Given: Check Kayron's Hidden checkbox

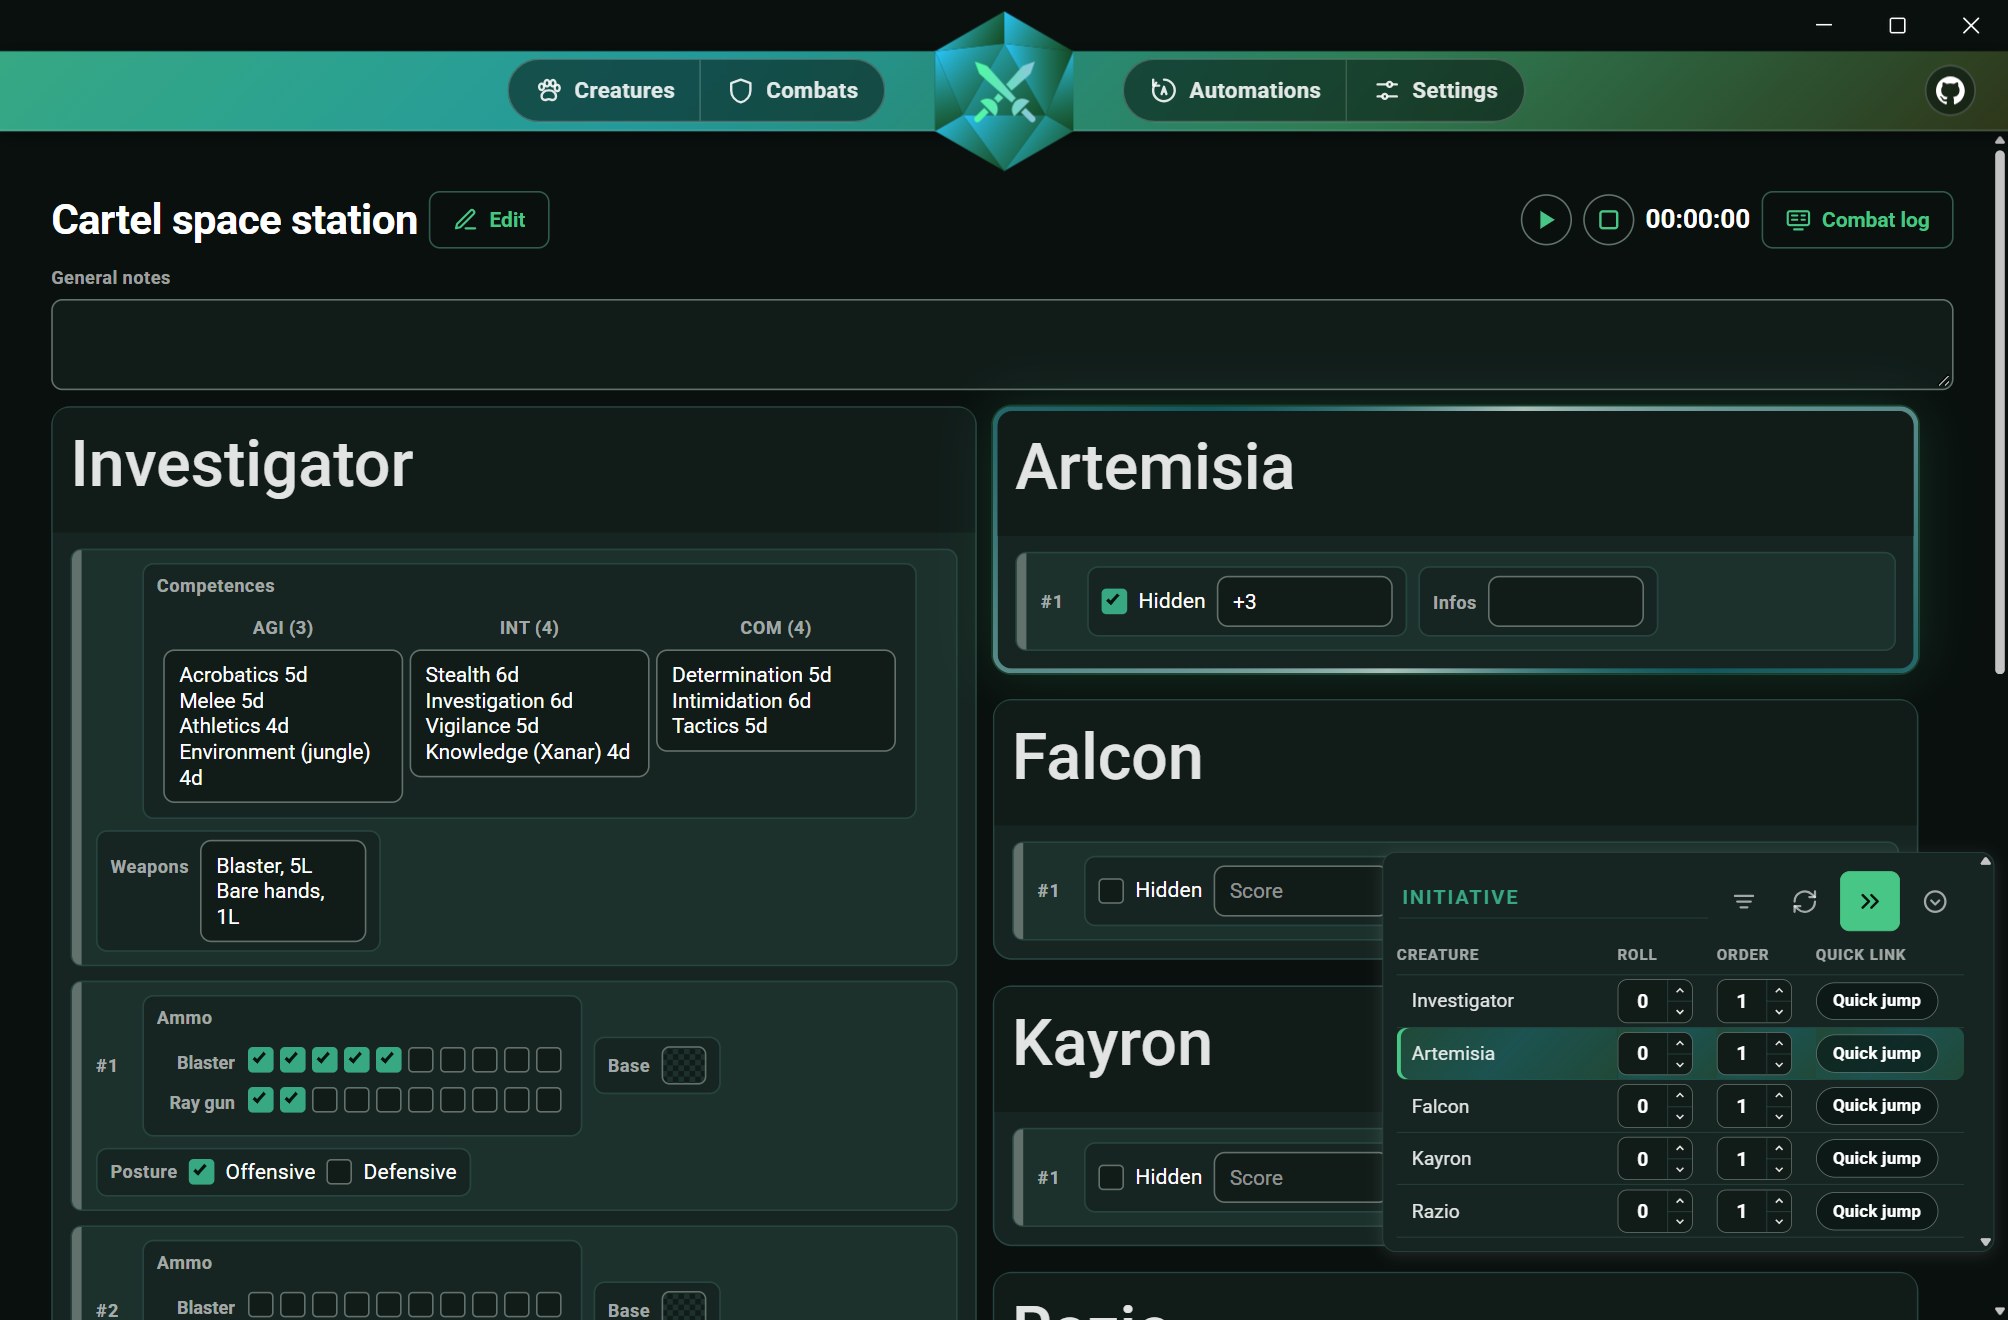Looking at the screenshot, I should point(1111,1177).
